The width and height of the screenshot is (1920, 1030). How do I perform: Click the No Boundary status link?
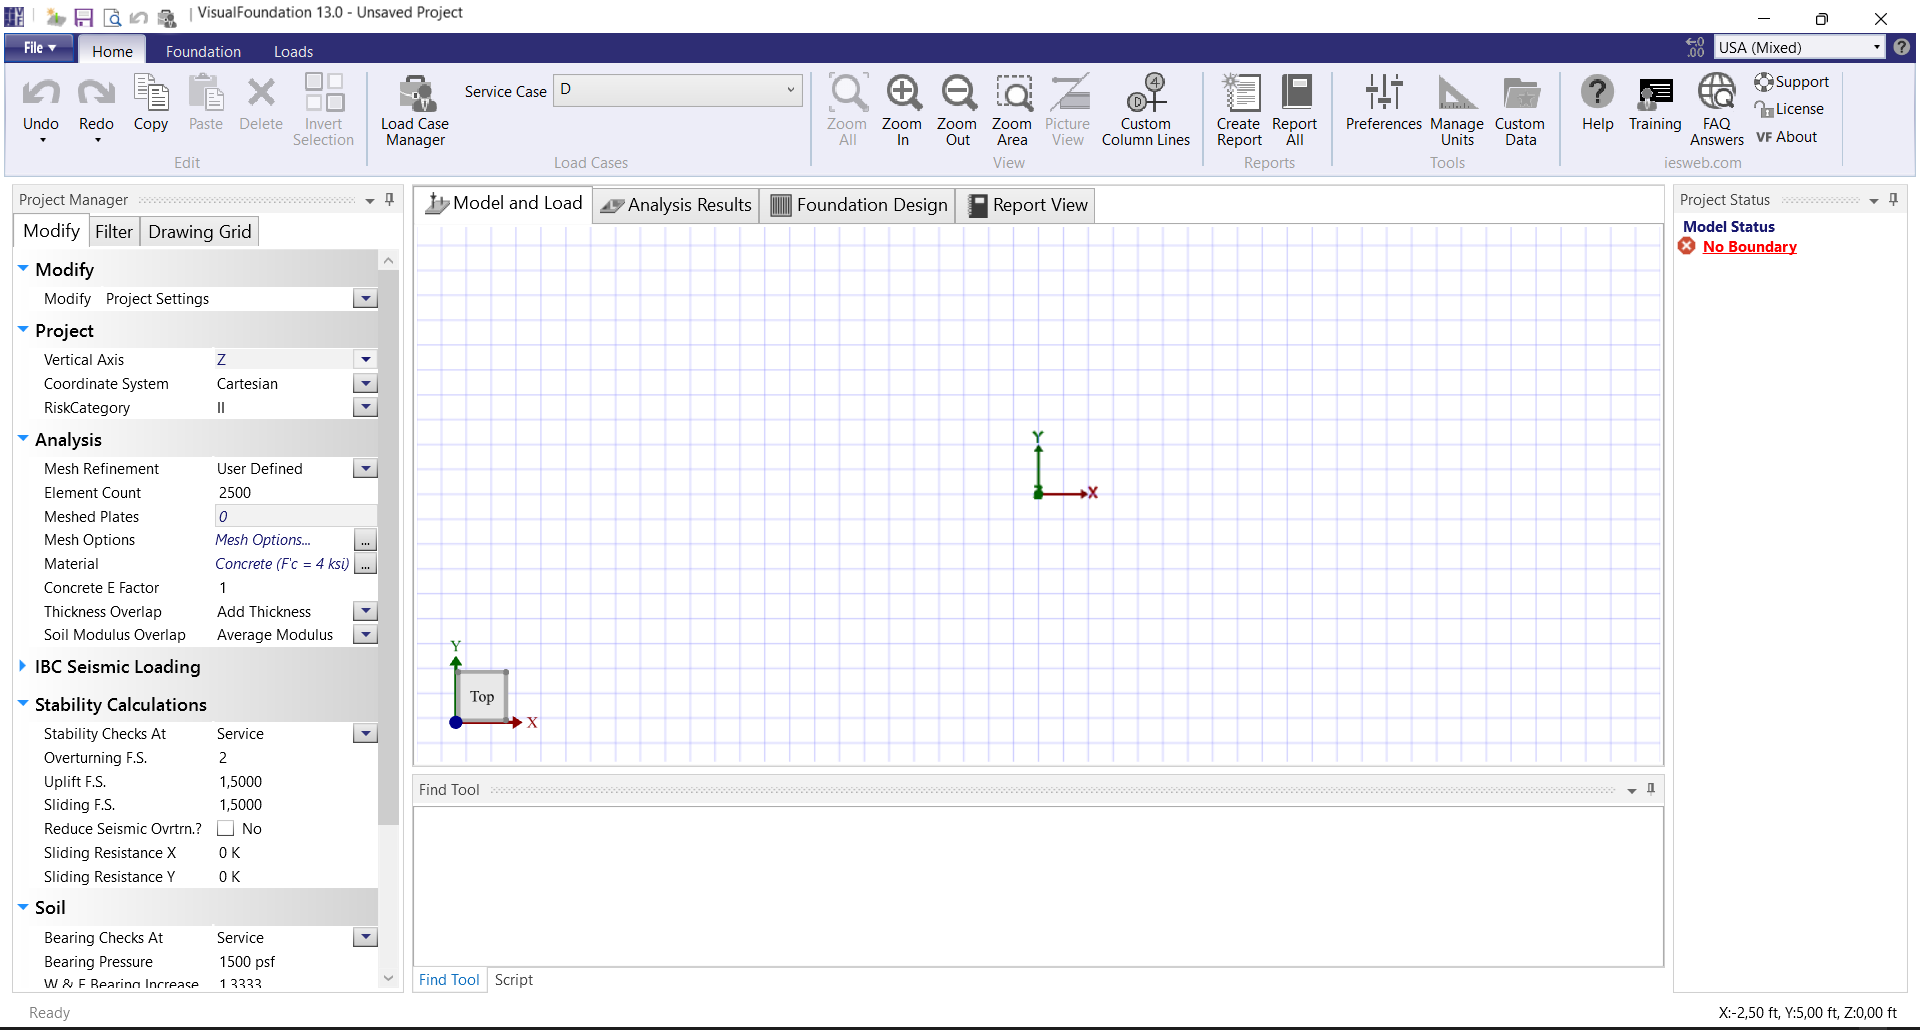(1749, 247)
